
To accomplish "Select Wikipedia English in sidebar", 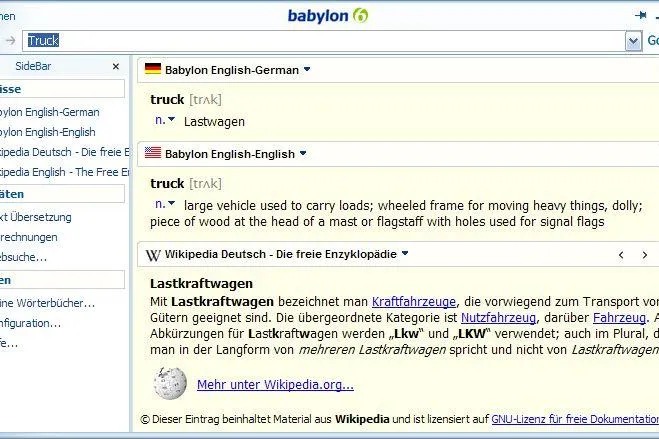I will 64,172.
